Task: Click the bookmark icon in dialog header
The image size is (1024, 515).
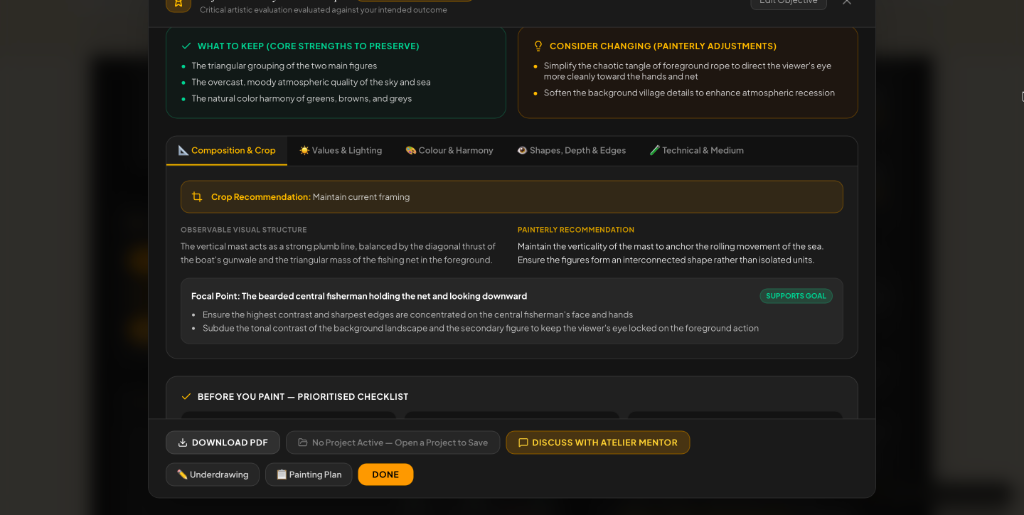Action: click(178, 3)
